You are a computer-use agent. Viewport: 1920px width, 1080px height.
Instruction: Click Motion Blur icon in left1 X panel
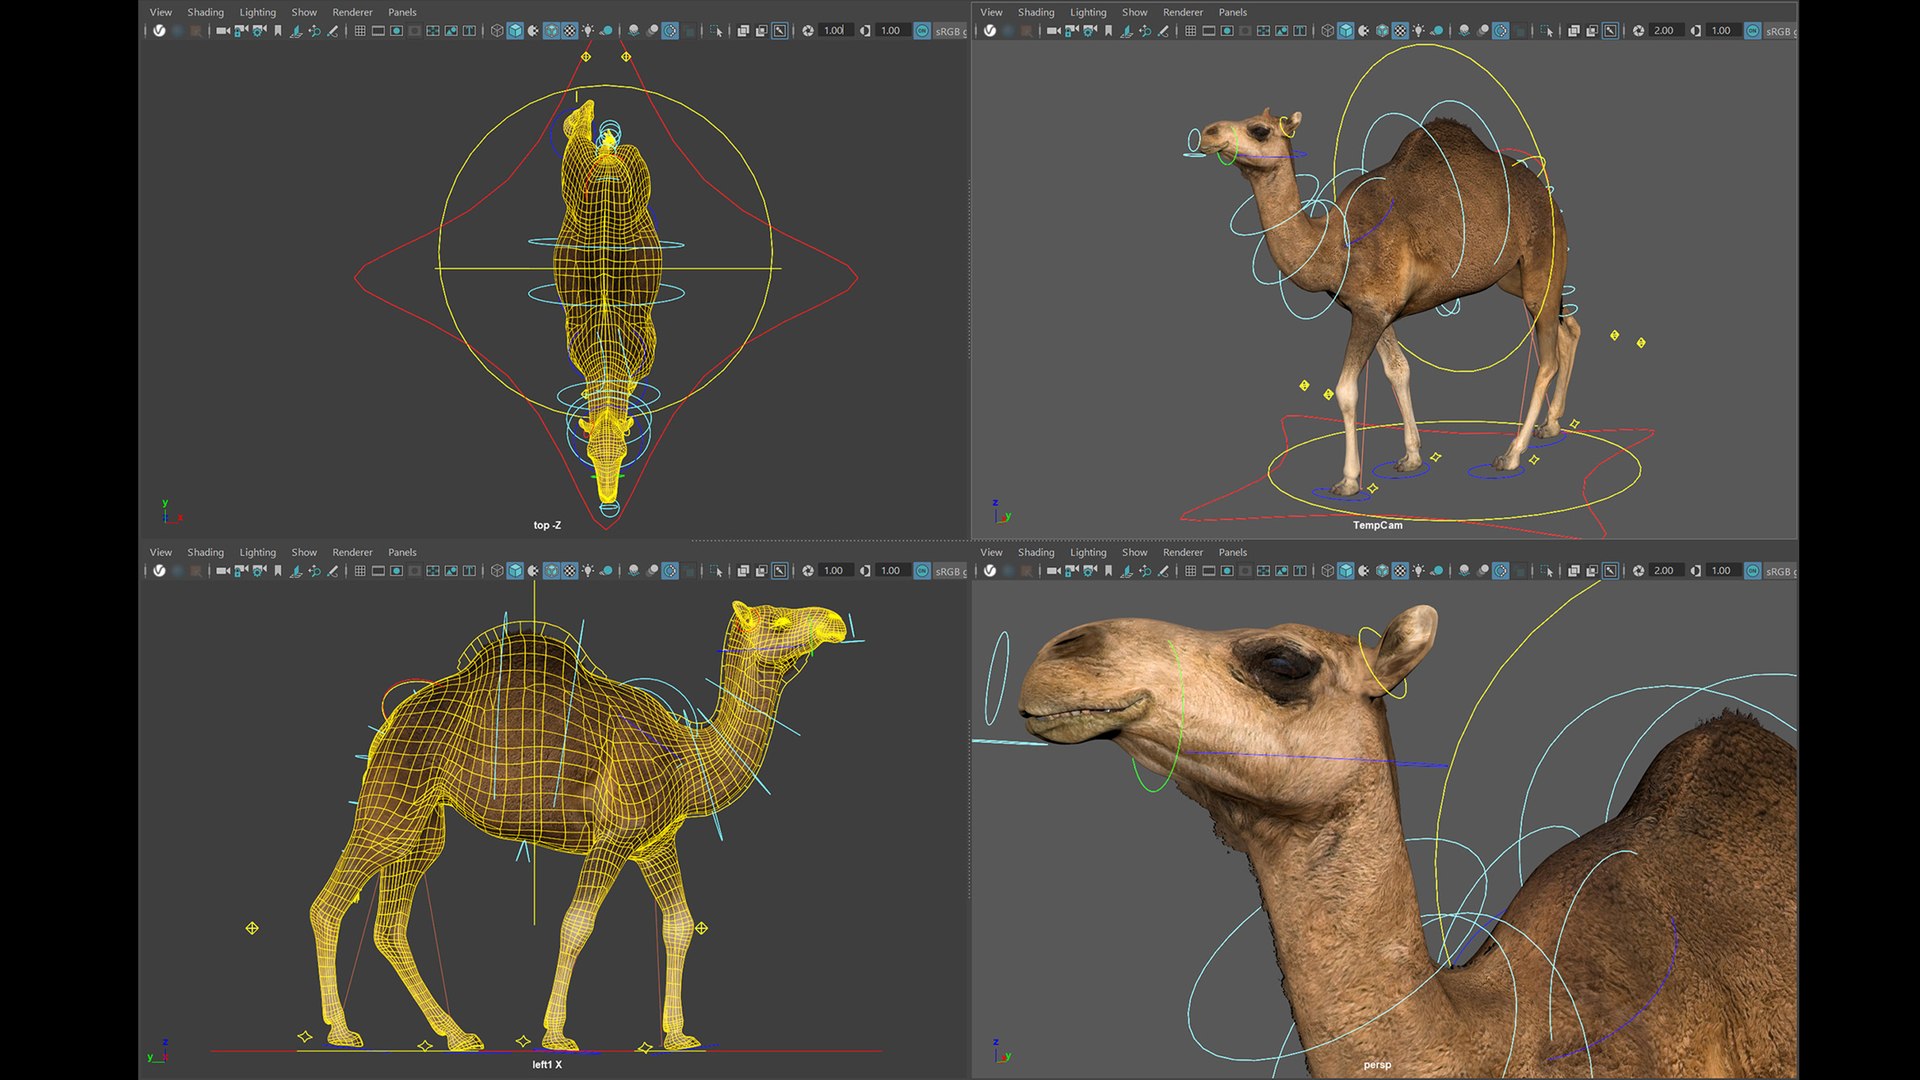(x=652, y=571)
